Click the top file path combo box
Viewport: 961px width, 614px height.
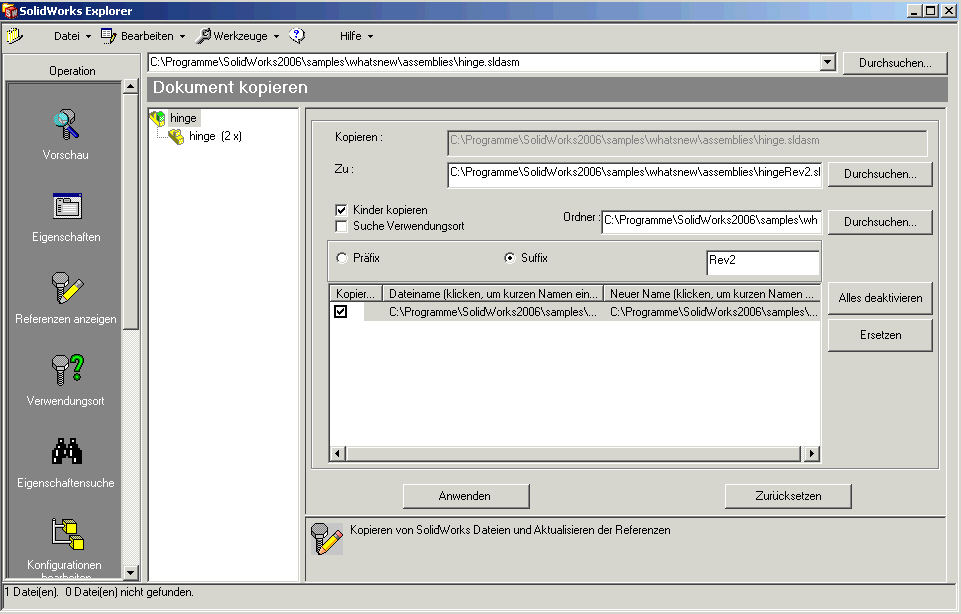(492, 62)
